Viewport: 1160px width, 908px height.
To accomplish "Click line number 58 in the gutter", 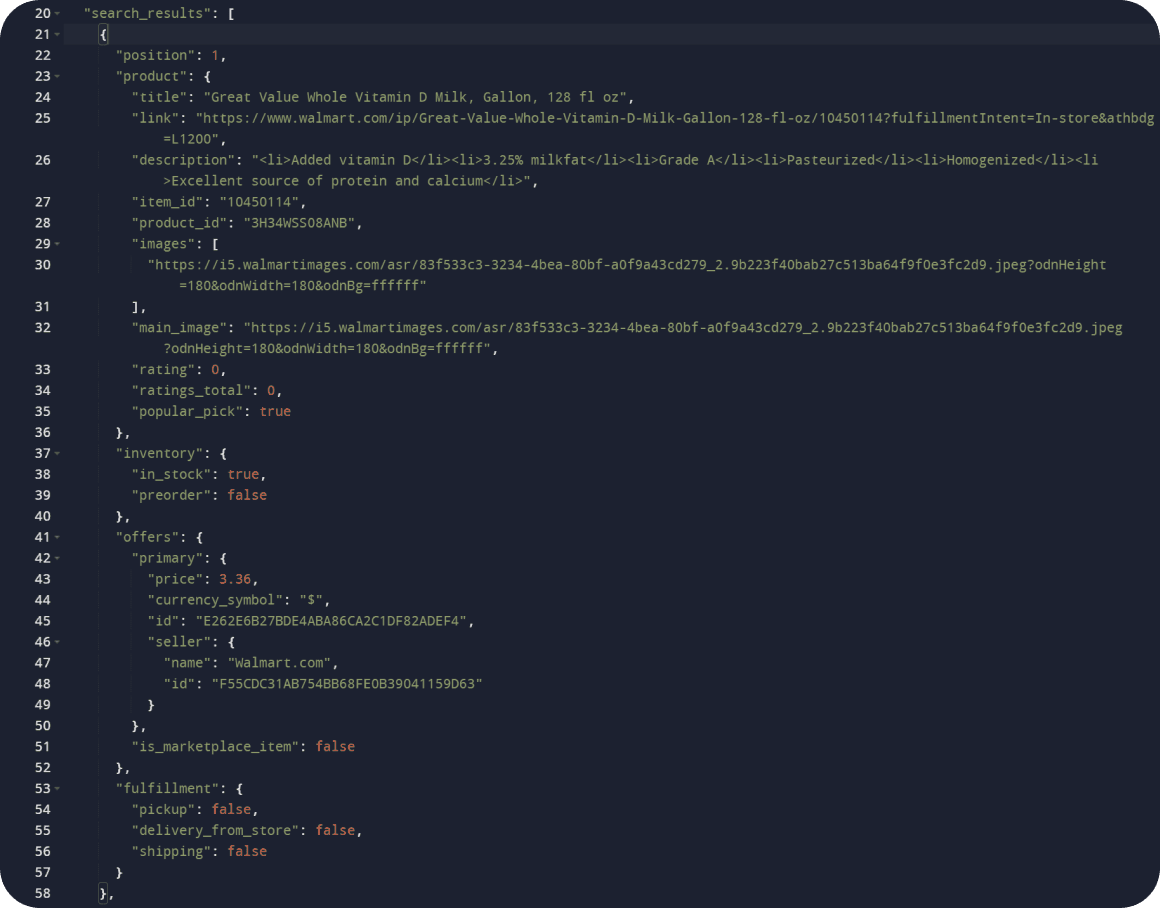I will click(x=43, y=893).
